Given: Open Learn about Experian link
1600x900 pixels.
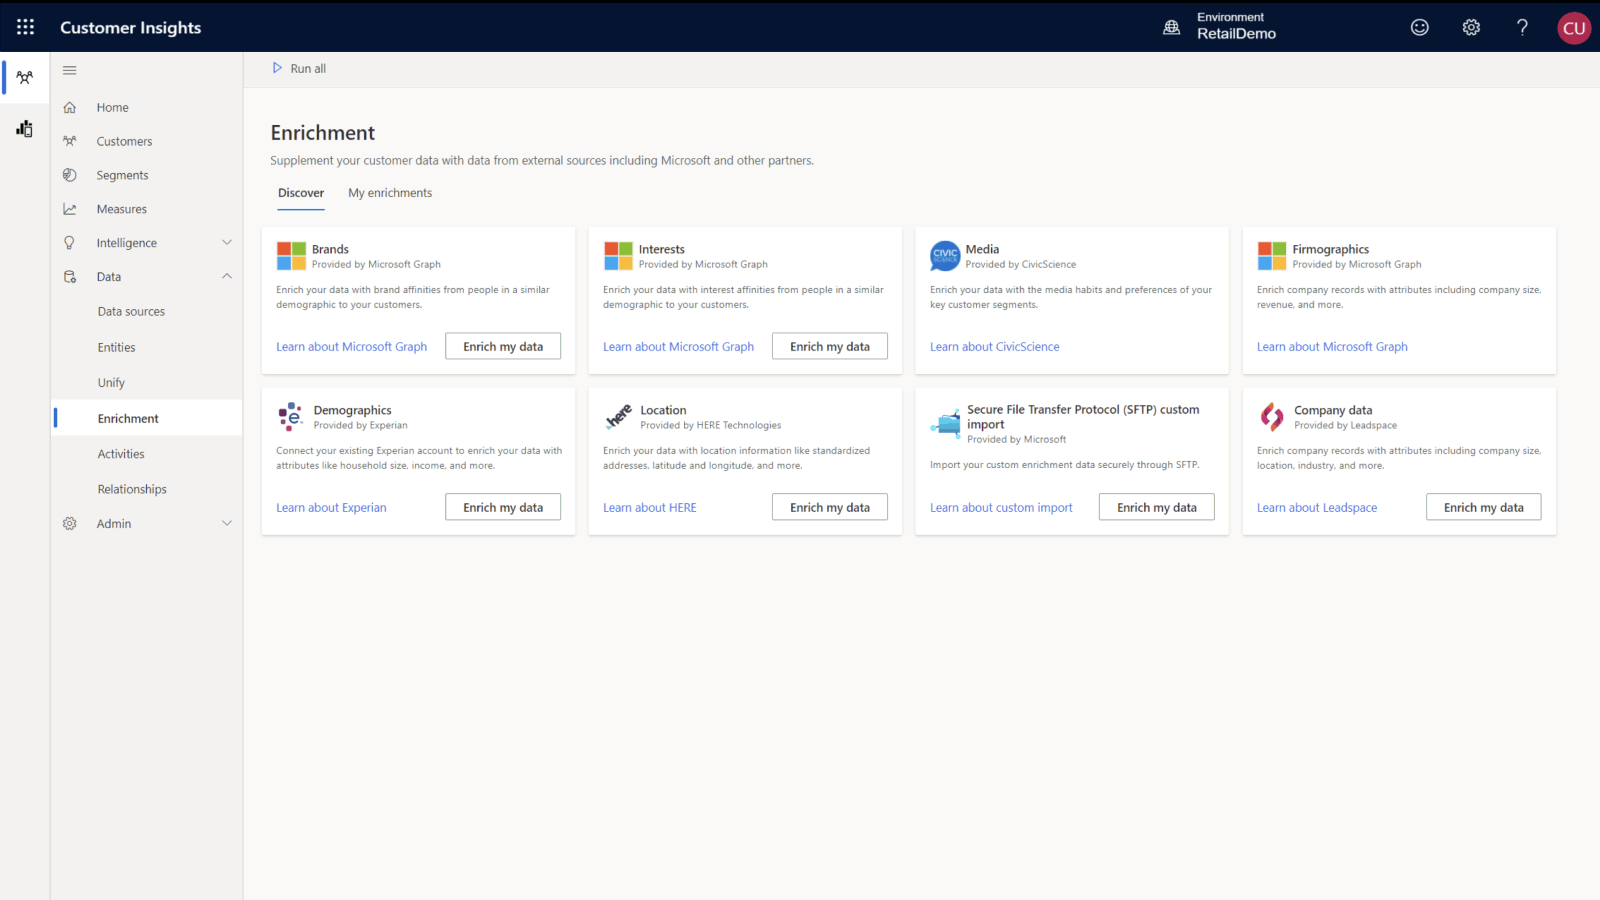Looking at the screenshot, I should 331,508.
